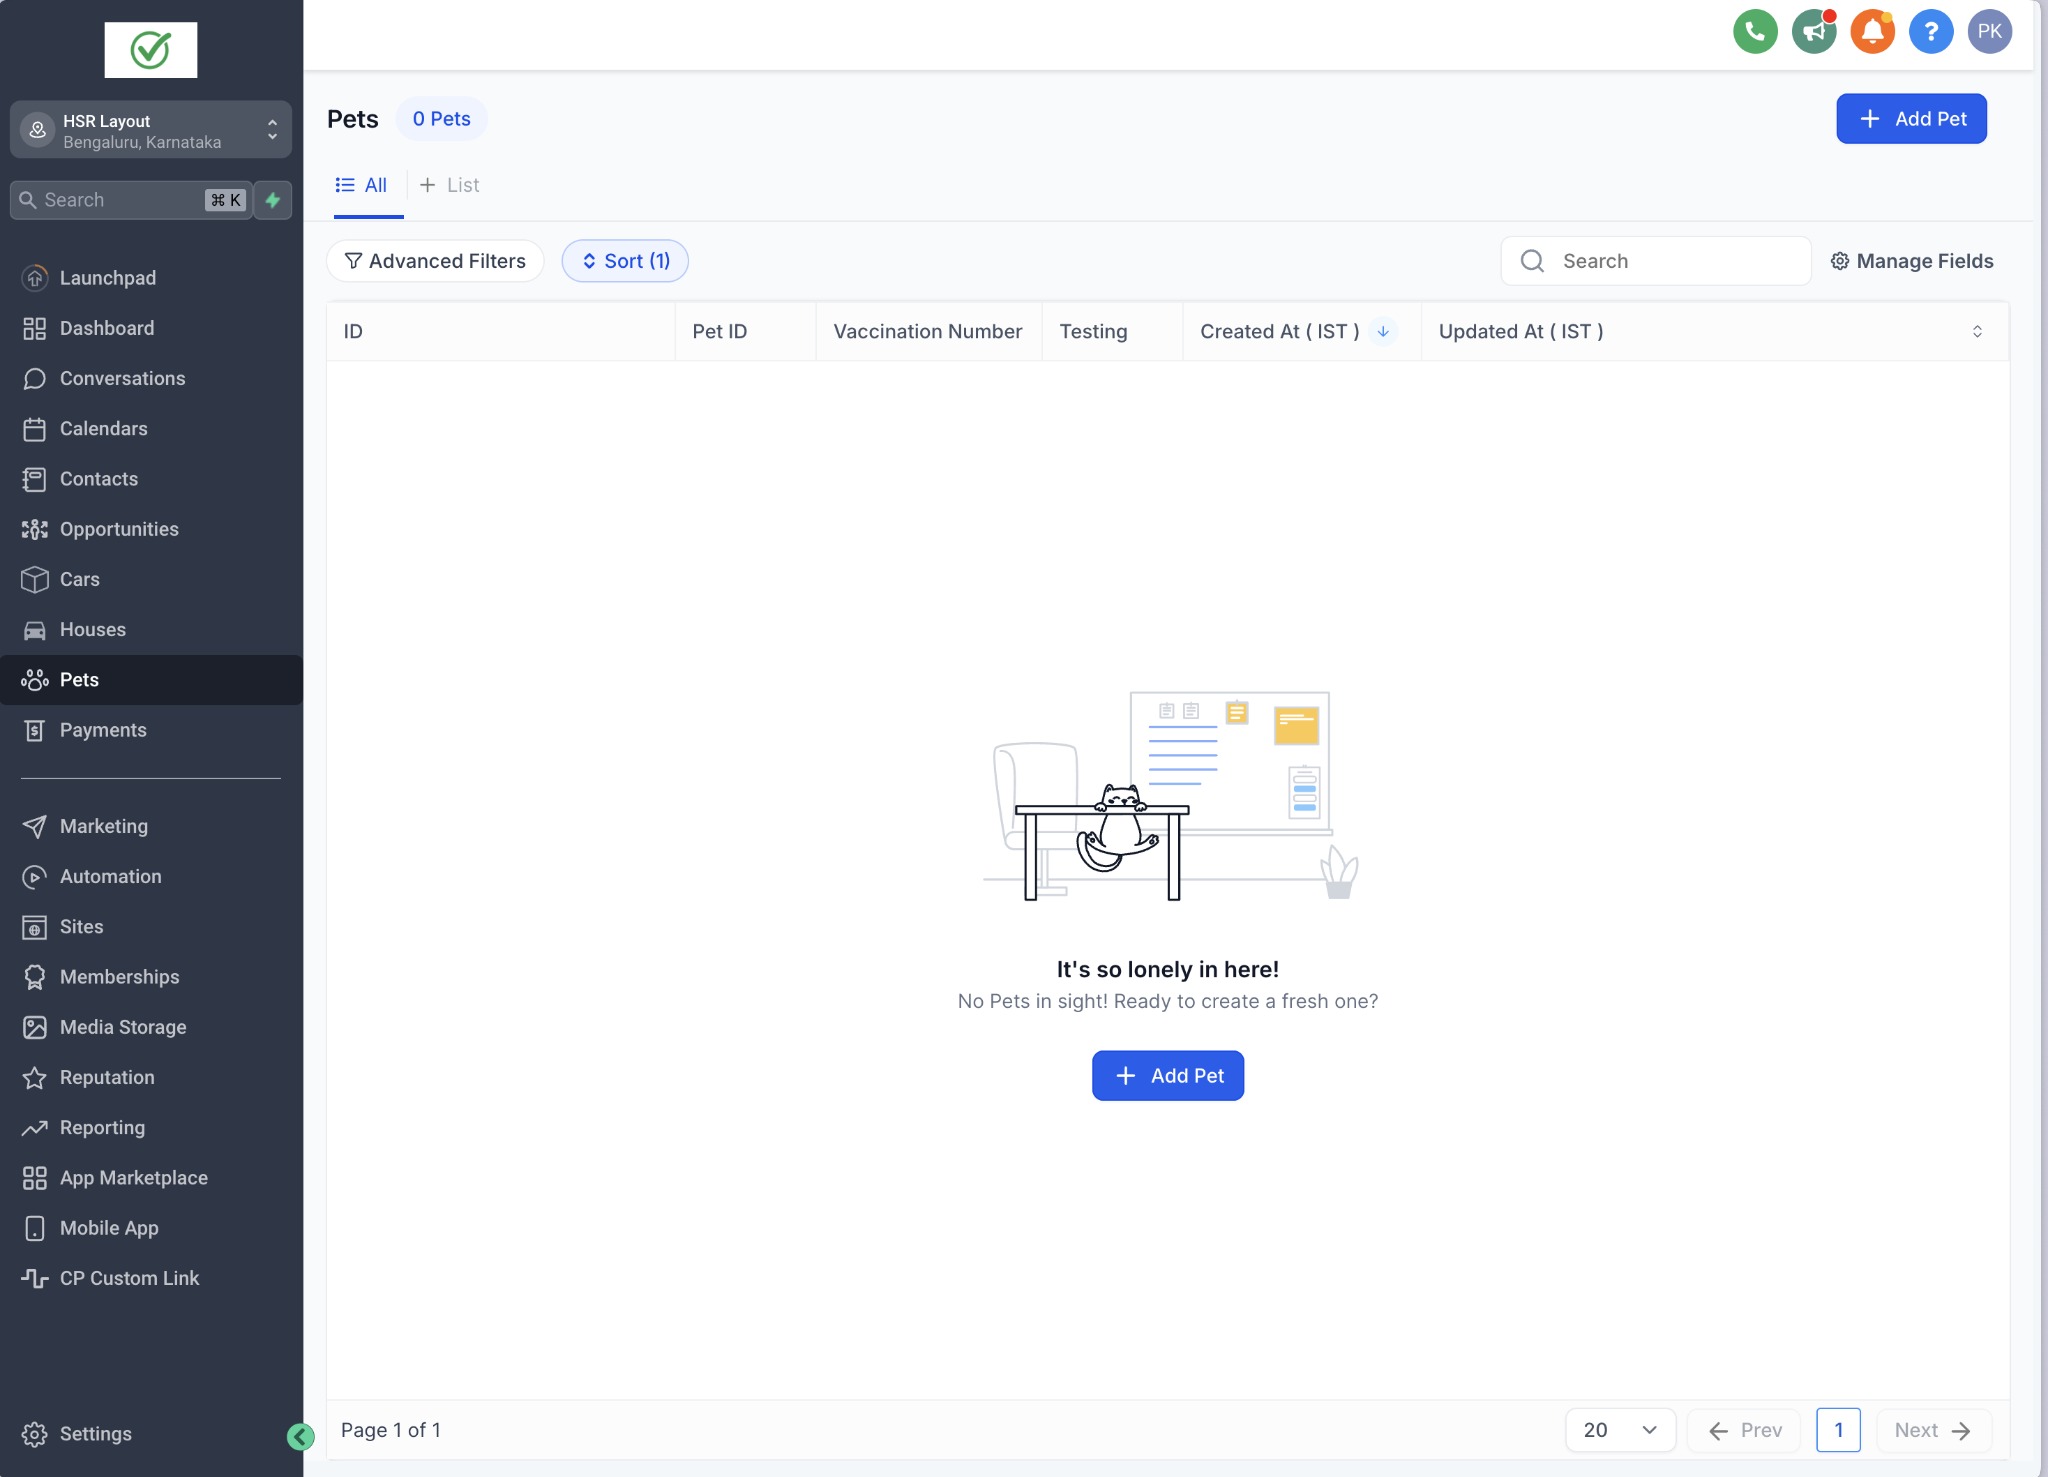This screenshot has height=1477, width=2048.
Task: Collapse sidebar with green arrow icon
Action: click(300, 1437)
